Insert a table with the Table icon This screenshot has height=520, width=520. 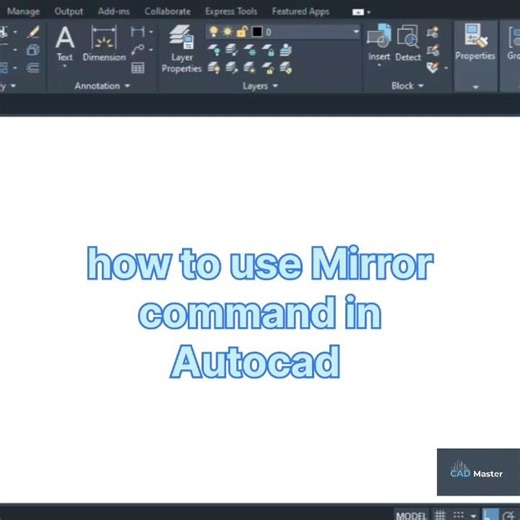coord(137,68)
